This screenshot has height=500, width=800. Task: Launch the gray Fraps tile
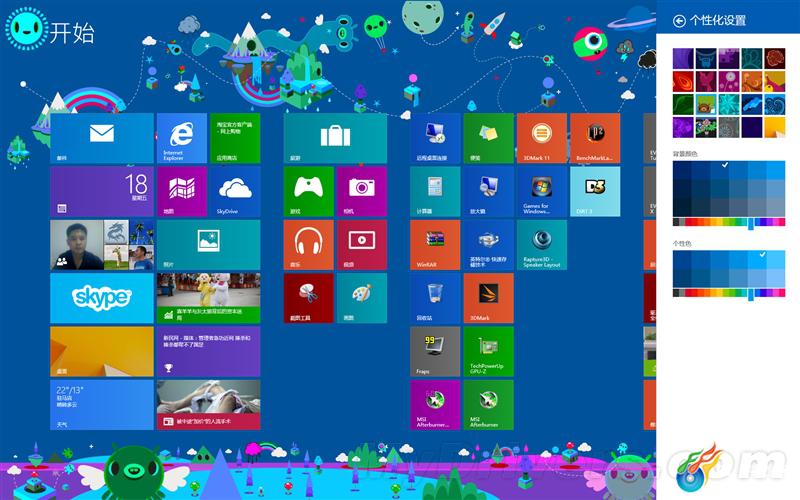tap(435, 352)
